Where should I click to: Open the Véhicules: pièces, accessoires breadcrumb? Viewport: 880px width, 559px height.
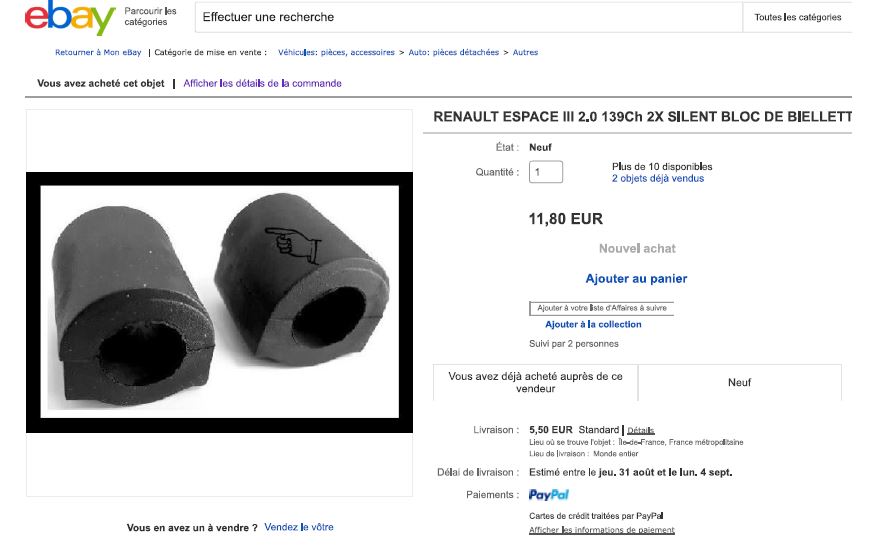336,52
